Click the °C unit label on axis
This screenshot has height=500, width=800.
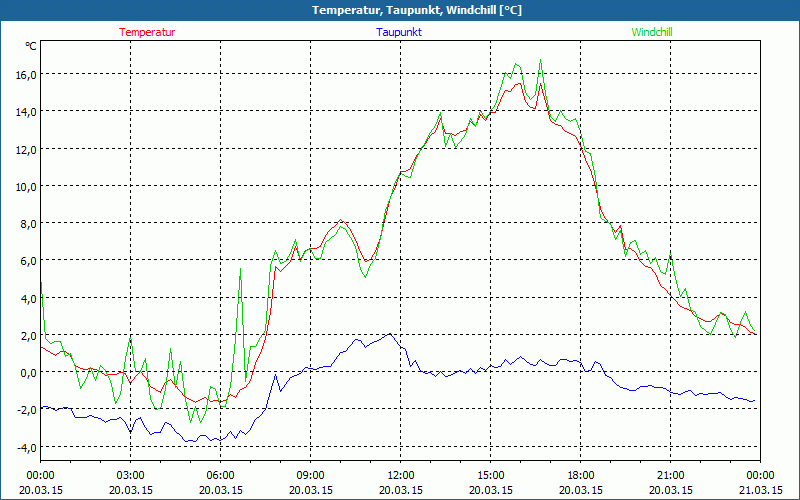31,46
